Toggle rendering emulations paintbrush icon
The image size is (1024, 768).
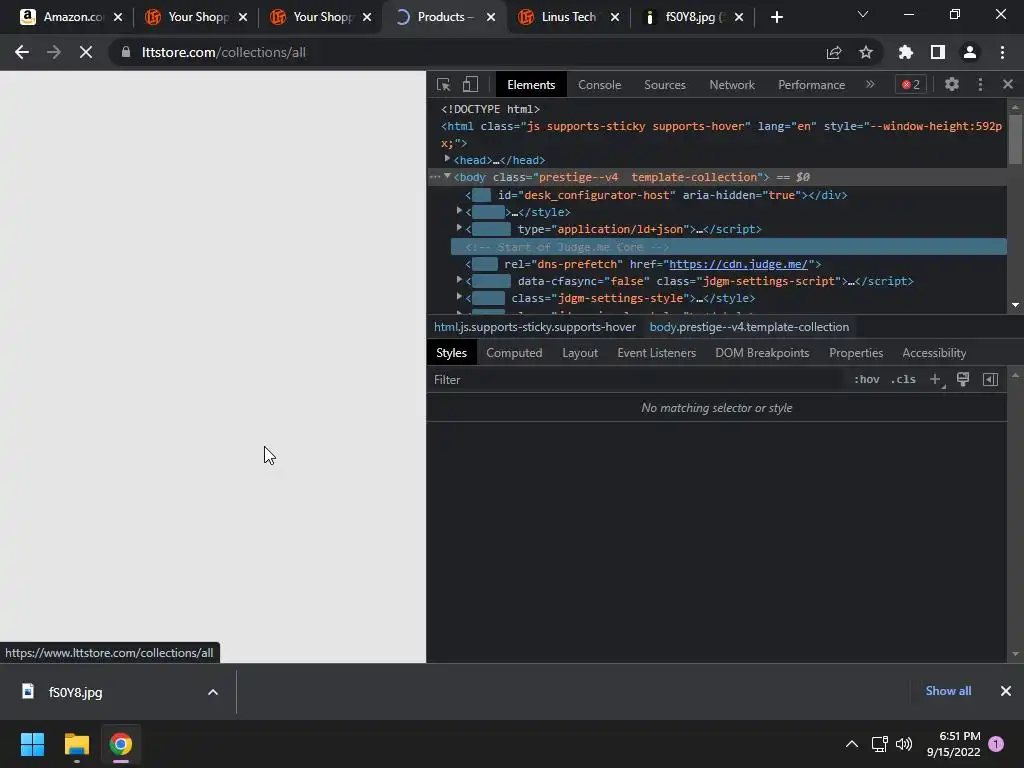point(963,379)
